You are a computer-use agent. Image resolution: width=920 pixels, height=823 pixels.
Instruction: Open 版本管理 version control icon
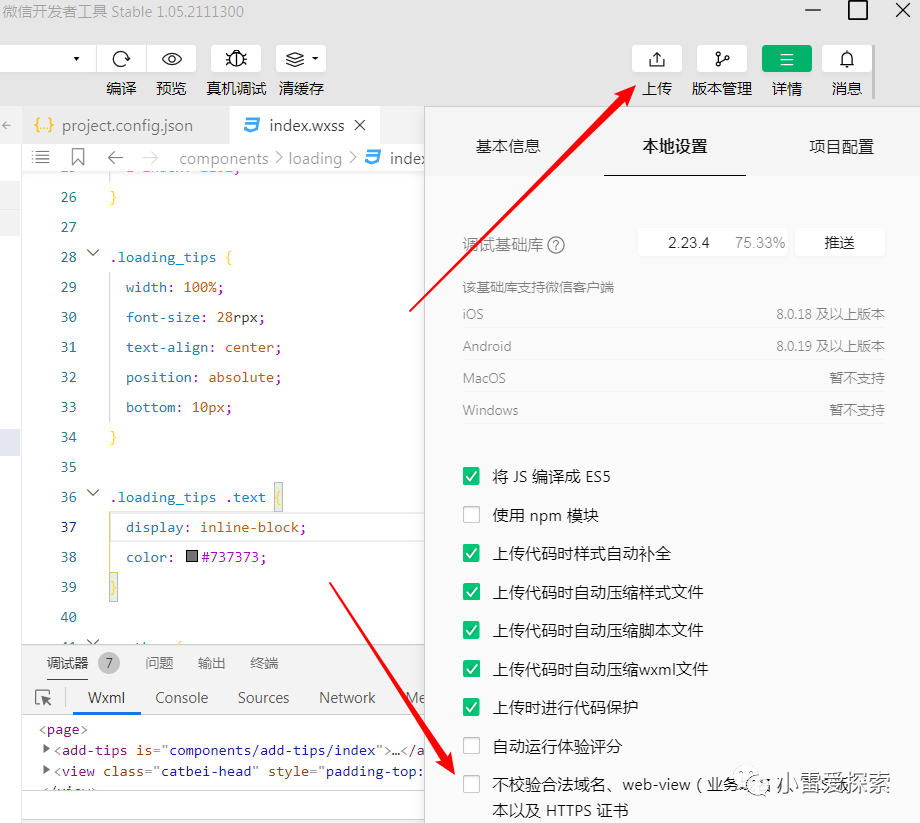click(721, 59)
